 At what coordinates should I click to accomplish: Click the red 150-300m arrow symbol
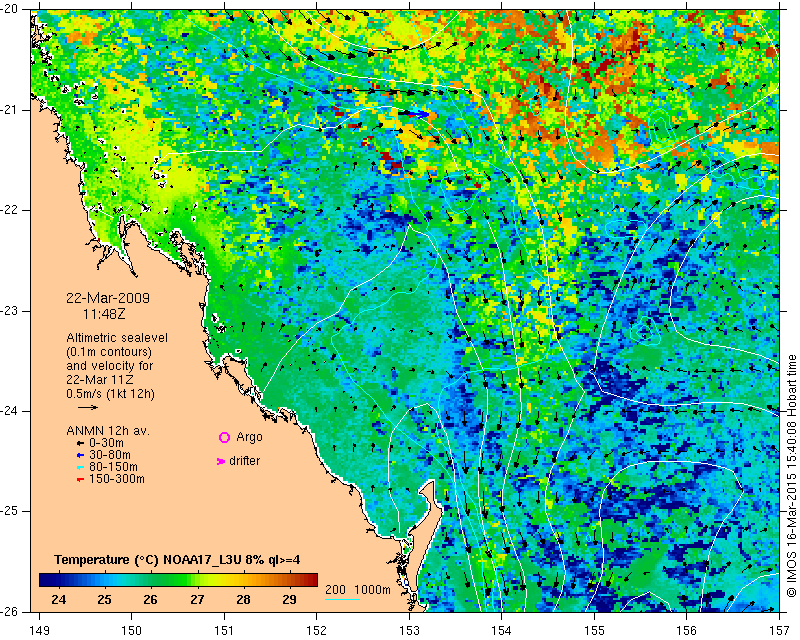click(80, 480)
